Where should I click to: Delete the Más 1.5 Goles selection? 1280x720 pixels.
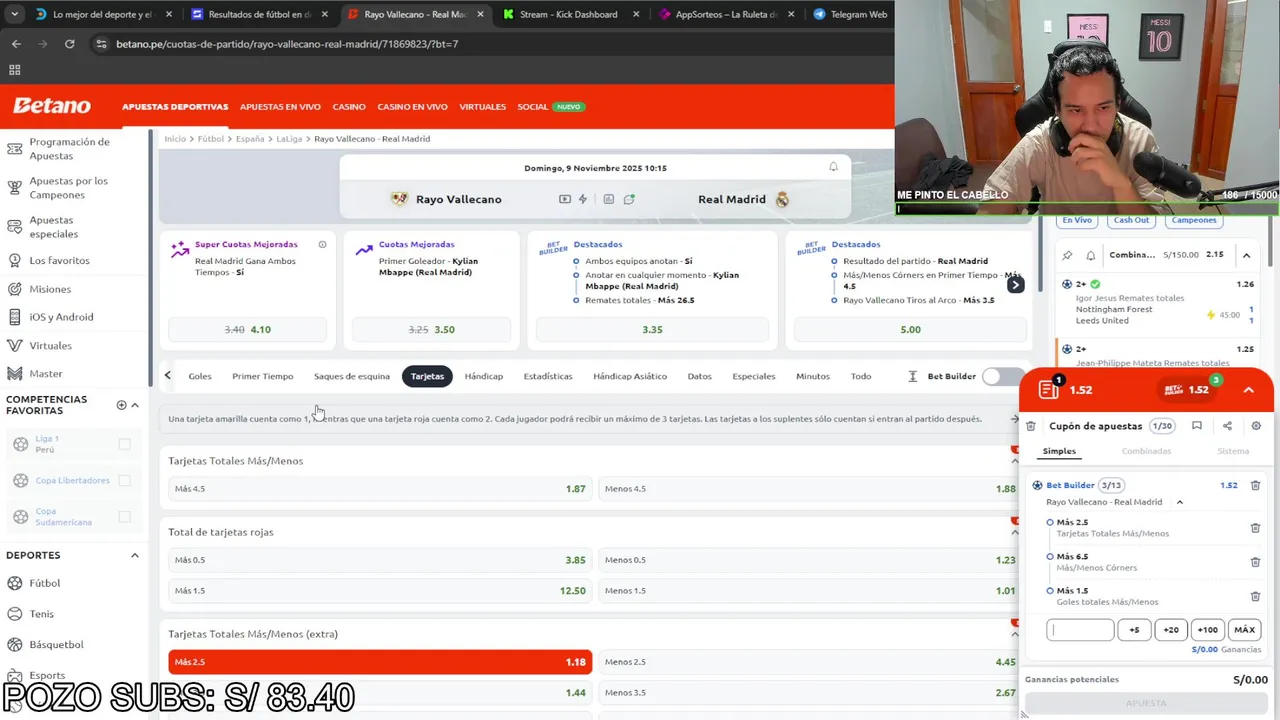[1255, 596]
